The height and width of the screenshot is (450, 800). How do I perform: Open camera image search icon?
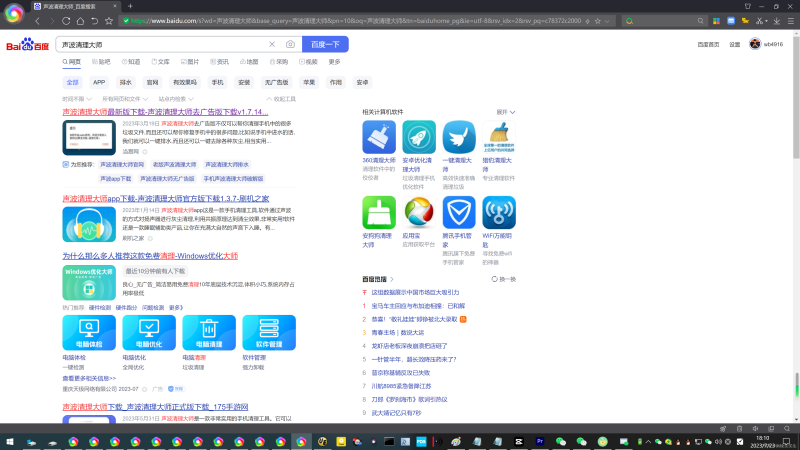point(290,44)
